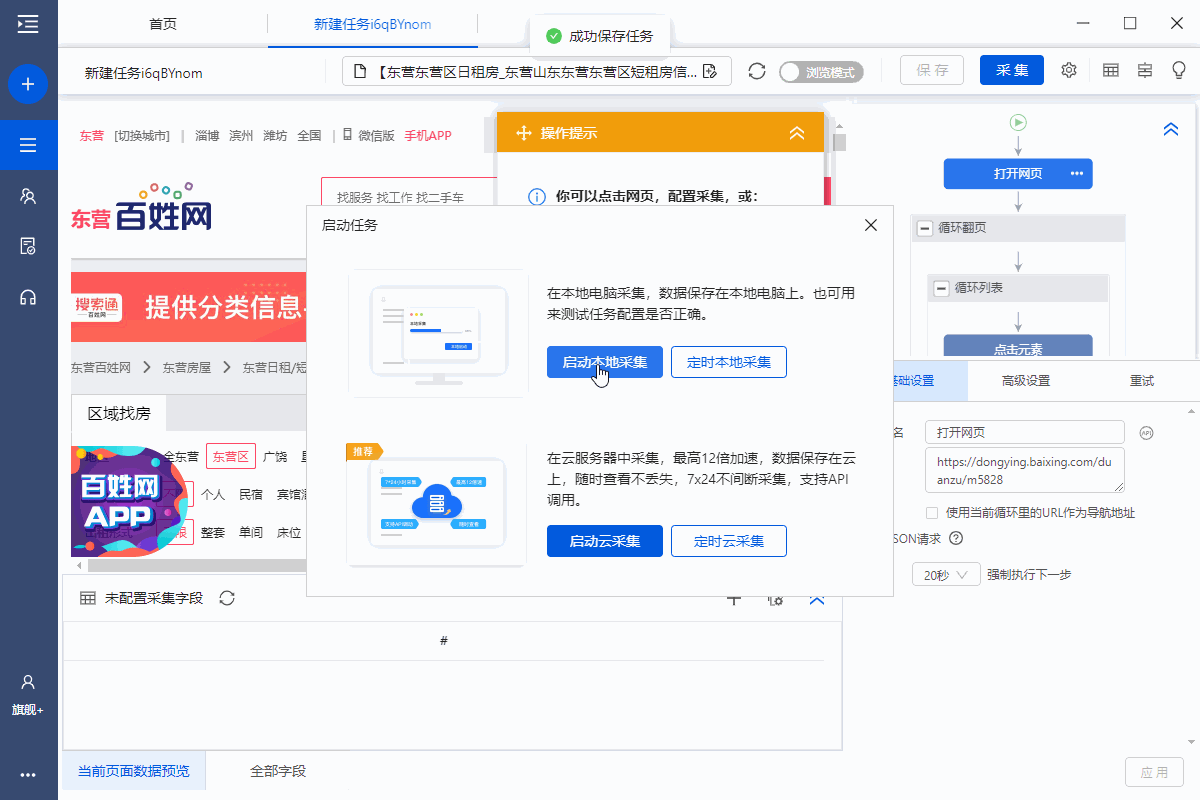Switch to the 全部字段 tab
The image size is (1200, 800).
point(278,771)
